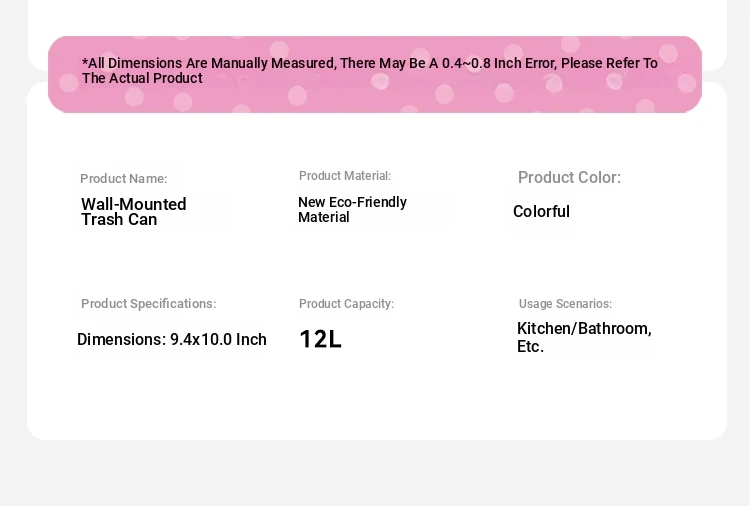
Task: Click 'Dimensions: 9.4x10.0 Inch' text
Action: click(172, 340)
